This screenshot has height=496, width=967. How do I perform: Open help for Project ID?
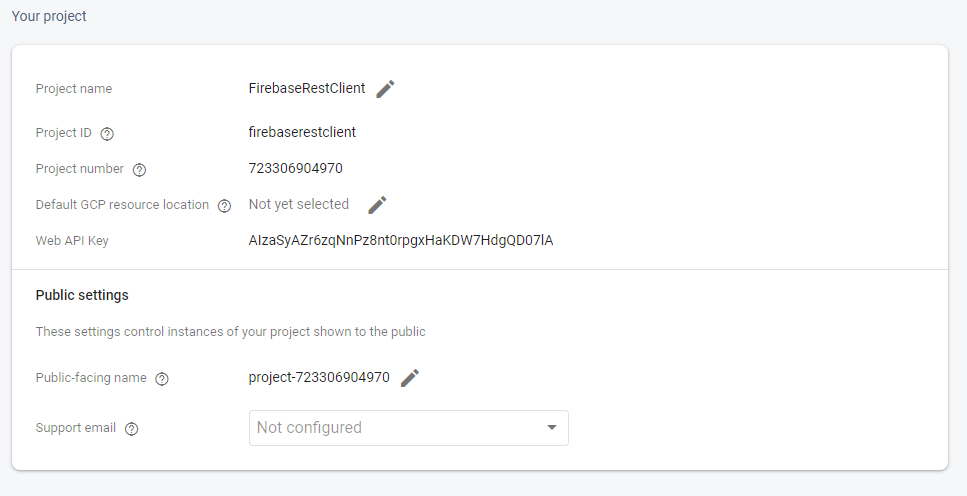click(x=107, y=134)
